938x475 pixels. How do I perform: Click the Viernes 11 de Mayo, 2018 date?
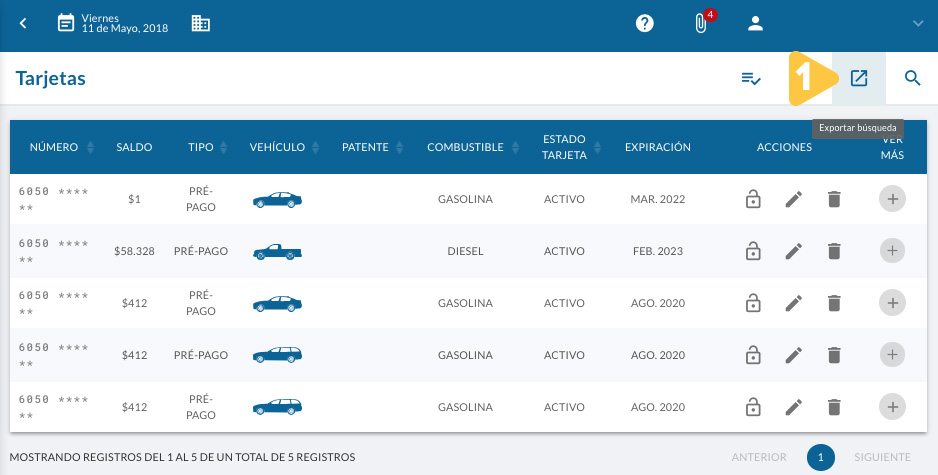[124, 23]
